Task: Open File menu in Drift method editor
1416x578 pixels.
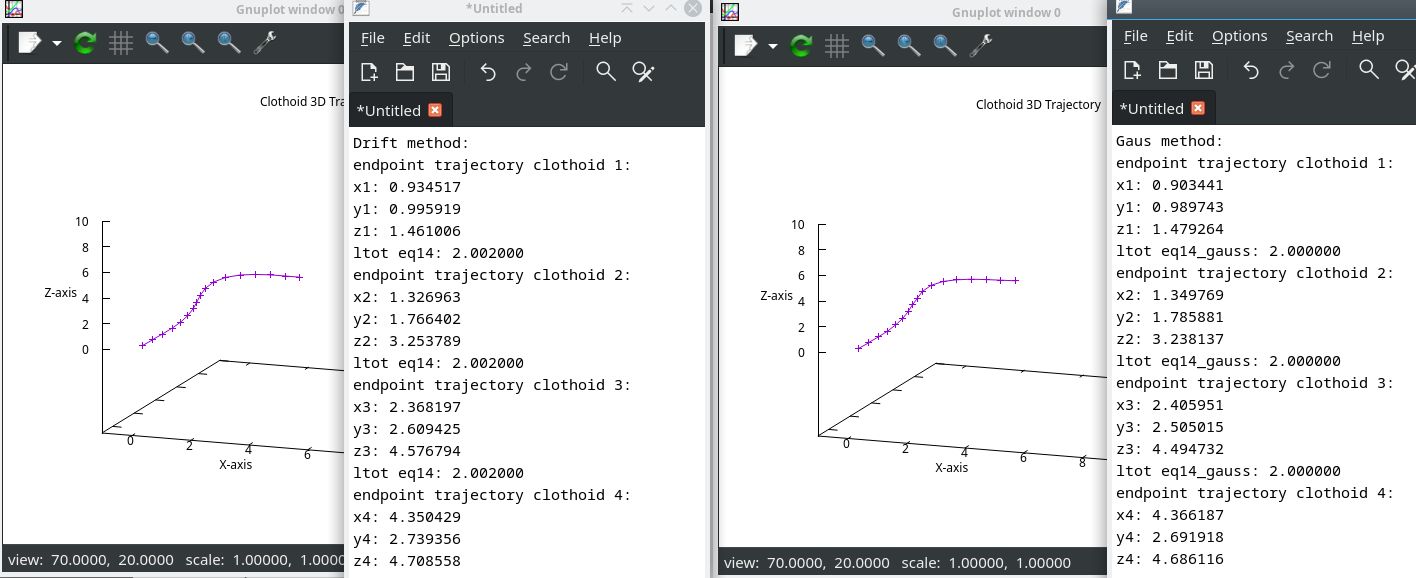Action: 373,38
